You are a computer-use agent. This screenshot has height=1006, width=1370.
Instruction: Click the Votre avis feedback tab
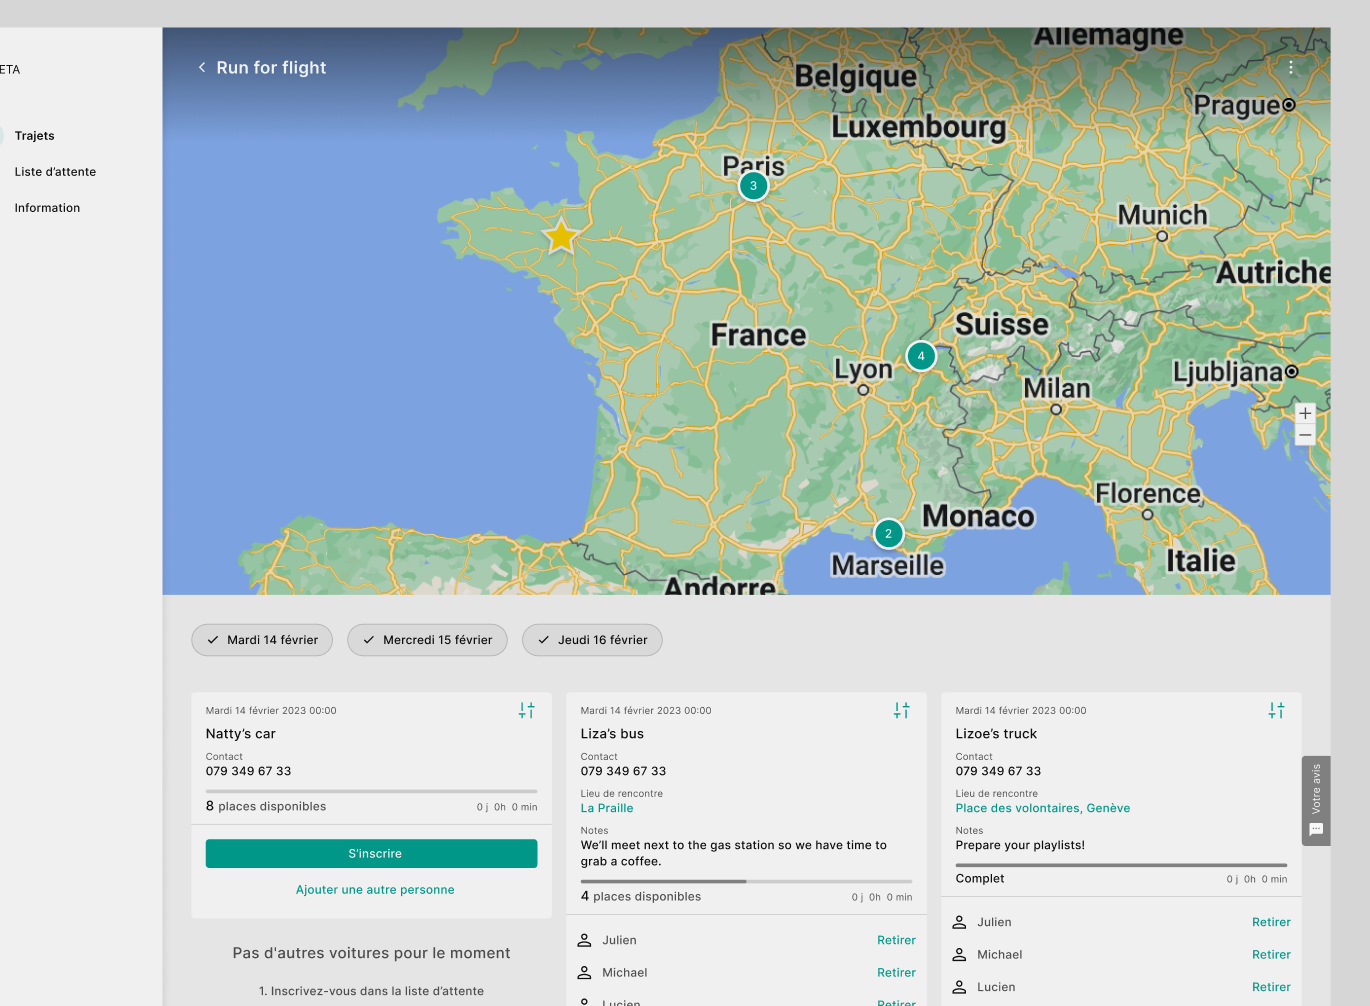tap(1316, 801)
